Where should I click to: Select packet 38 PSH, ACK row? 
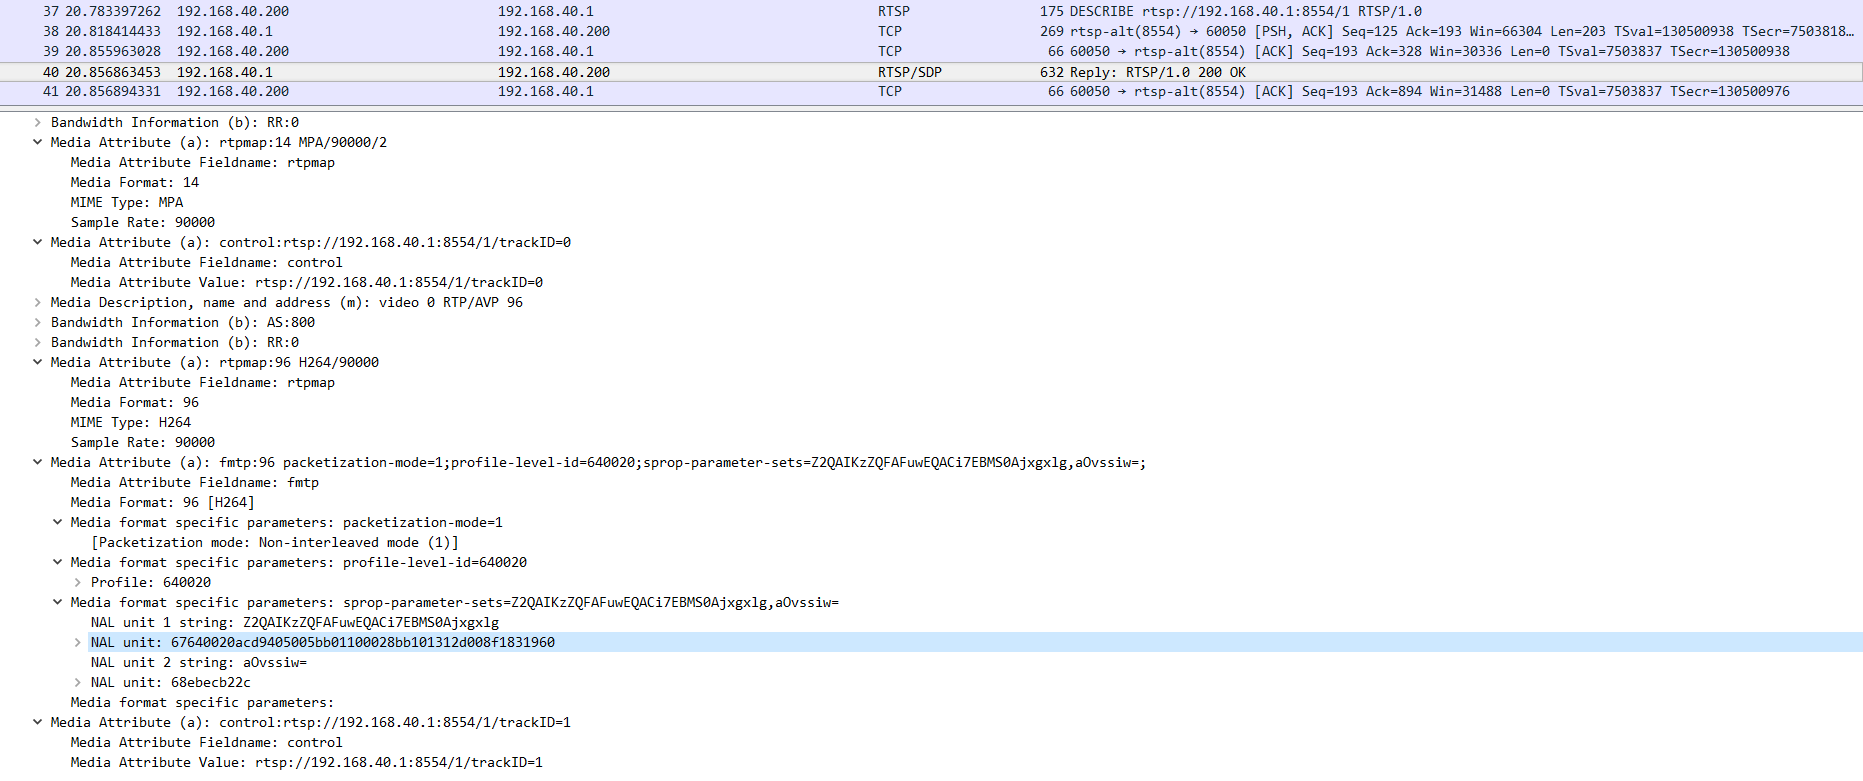[x=931, y=31]
